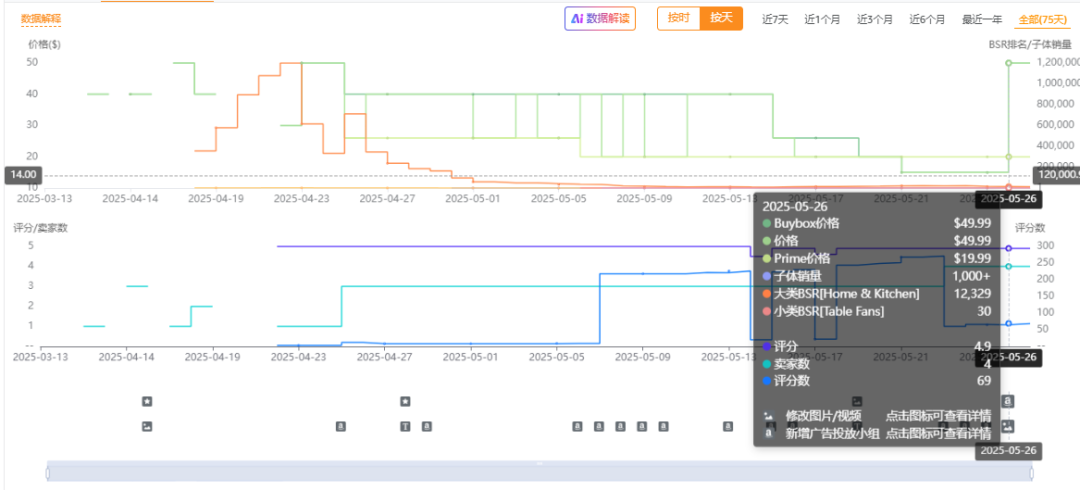The image size is (1080, 490).
Task: Click 大类BSR[Home & Kitchen] in the tooltip
Action: 876,294
